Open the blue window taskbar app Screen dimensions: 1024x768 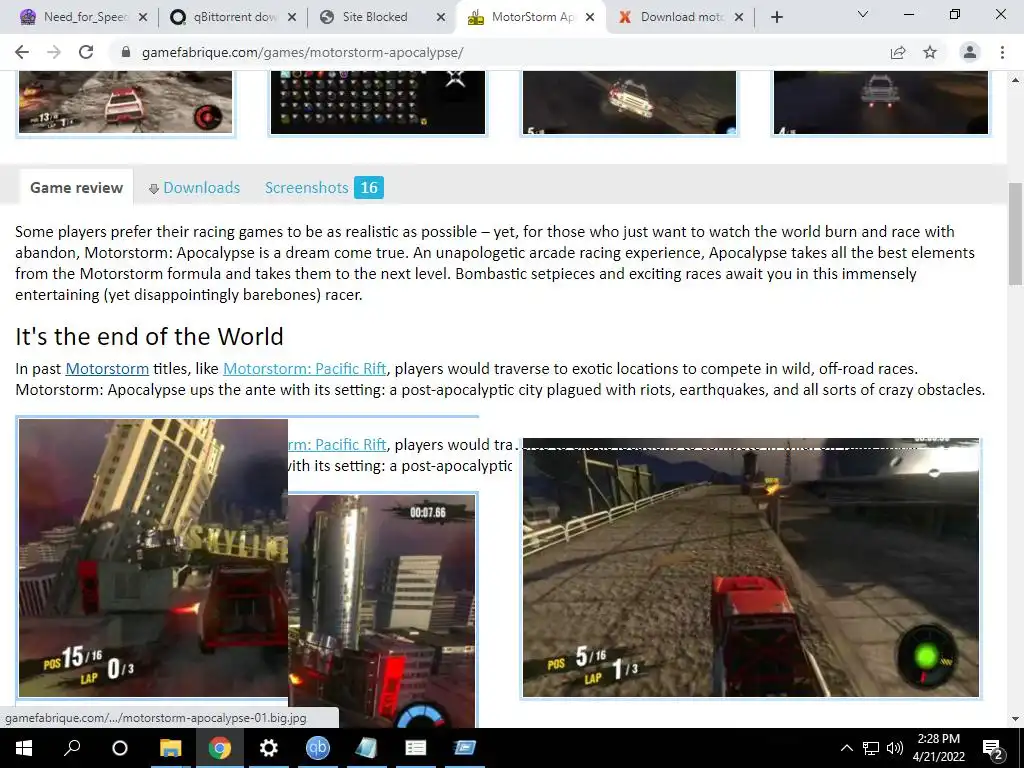click(464, 748)
